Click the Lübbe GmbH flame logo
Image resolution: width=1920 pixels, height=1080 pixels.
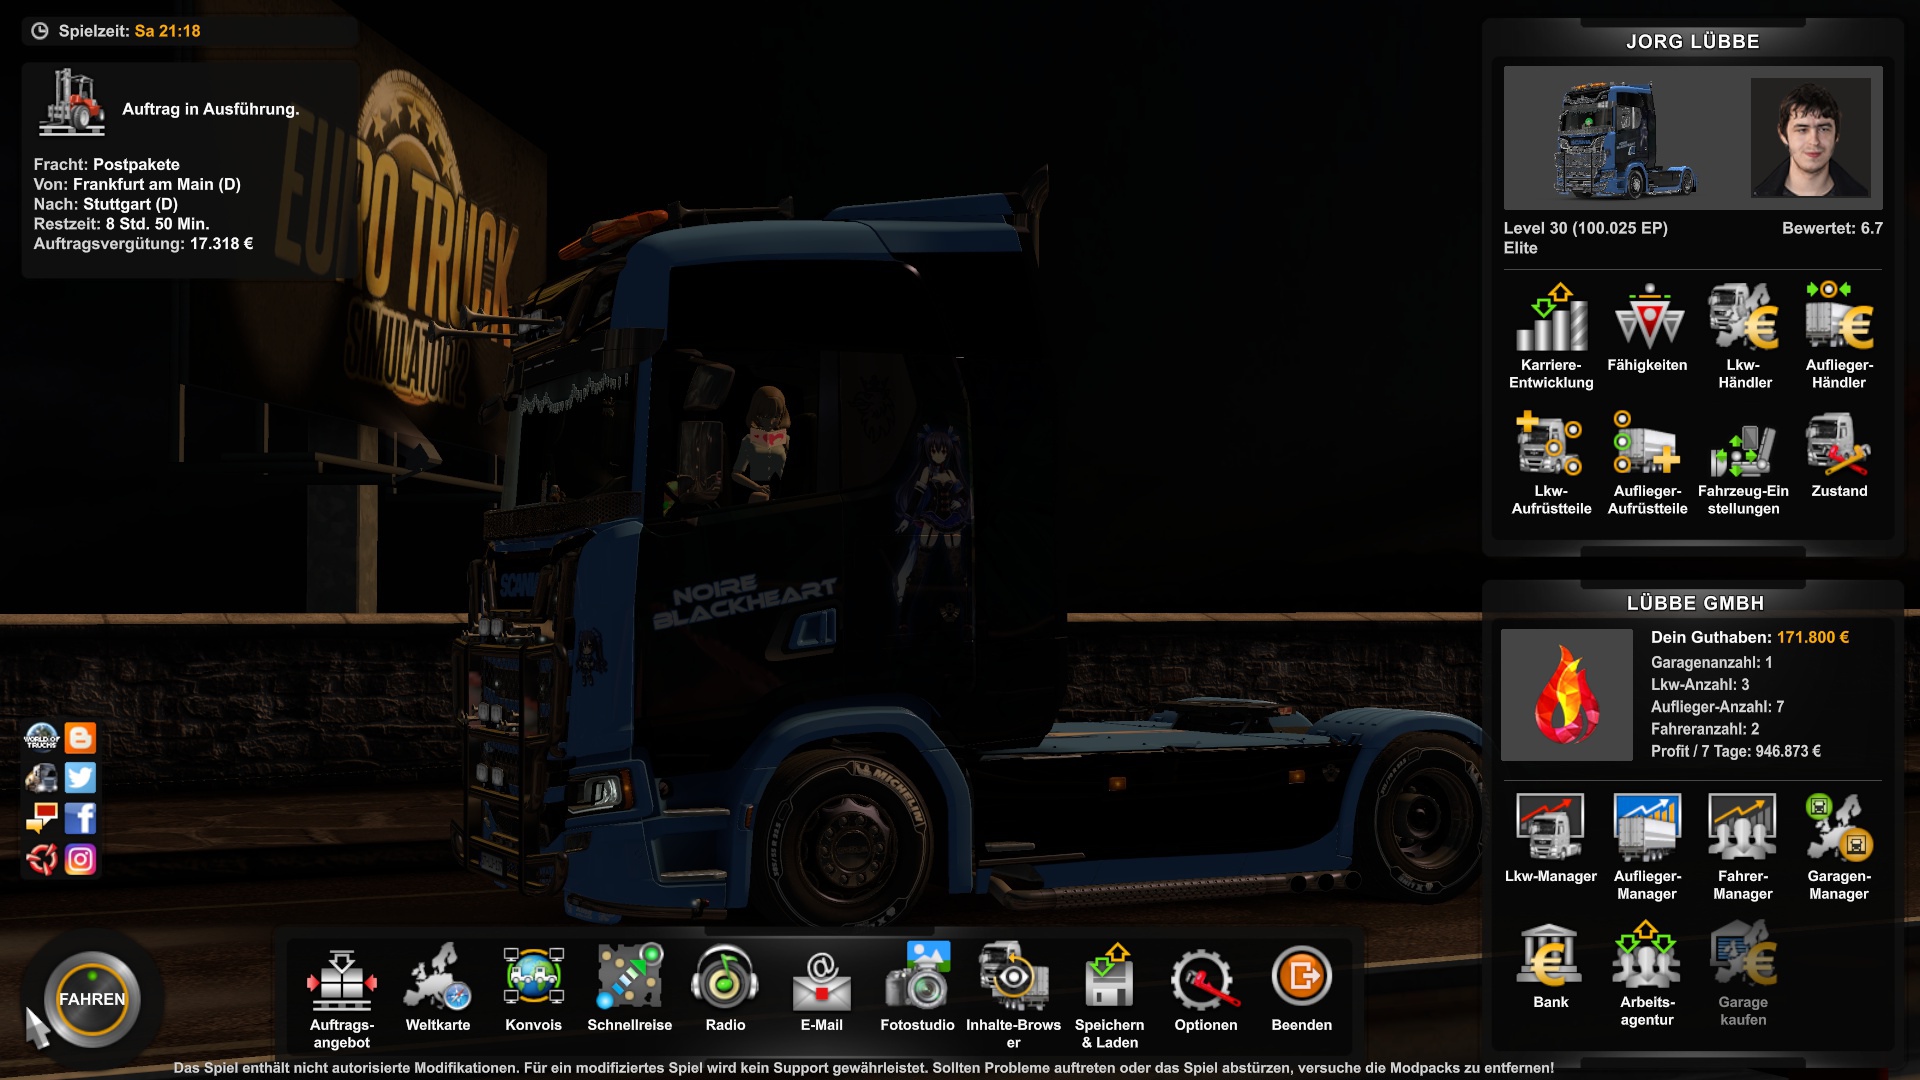[1567, 695]
